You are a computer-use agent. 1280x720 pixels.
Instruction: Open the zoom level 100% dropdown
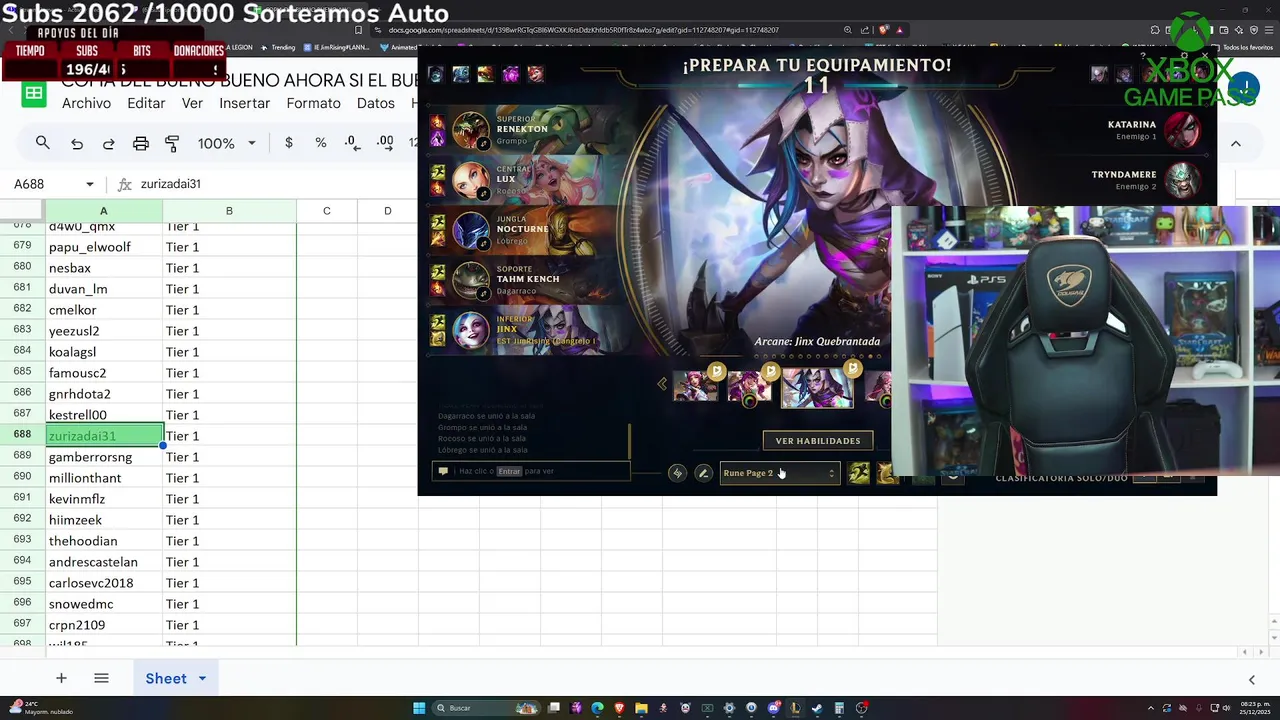click(226, 143)
